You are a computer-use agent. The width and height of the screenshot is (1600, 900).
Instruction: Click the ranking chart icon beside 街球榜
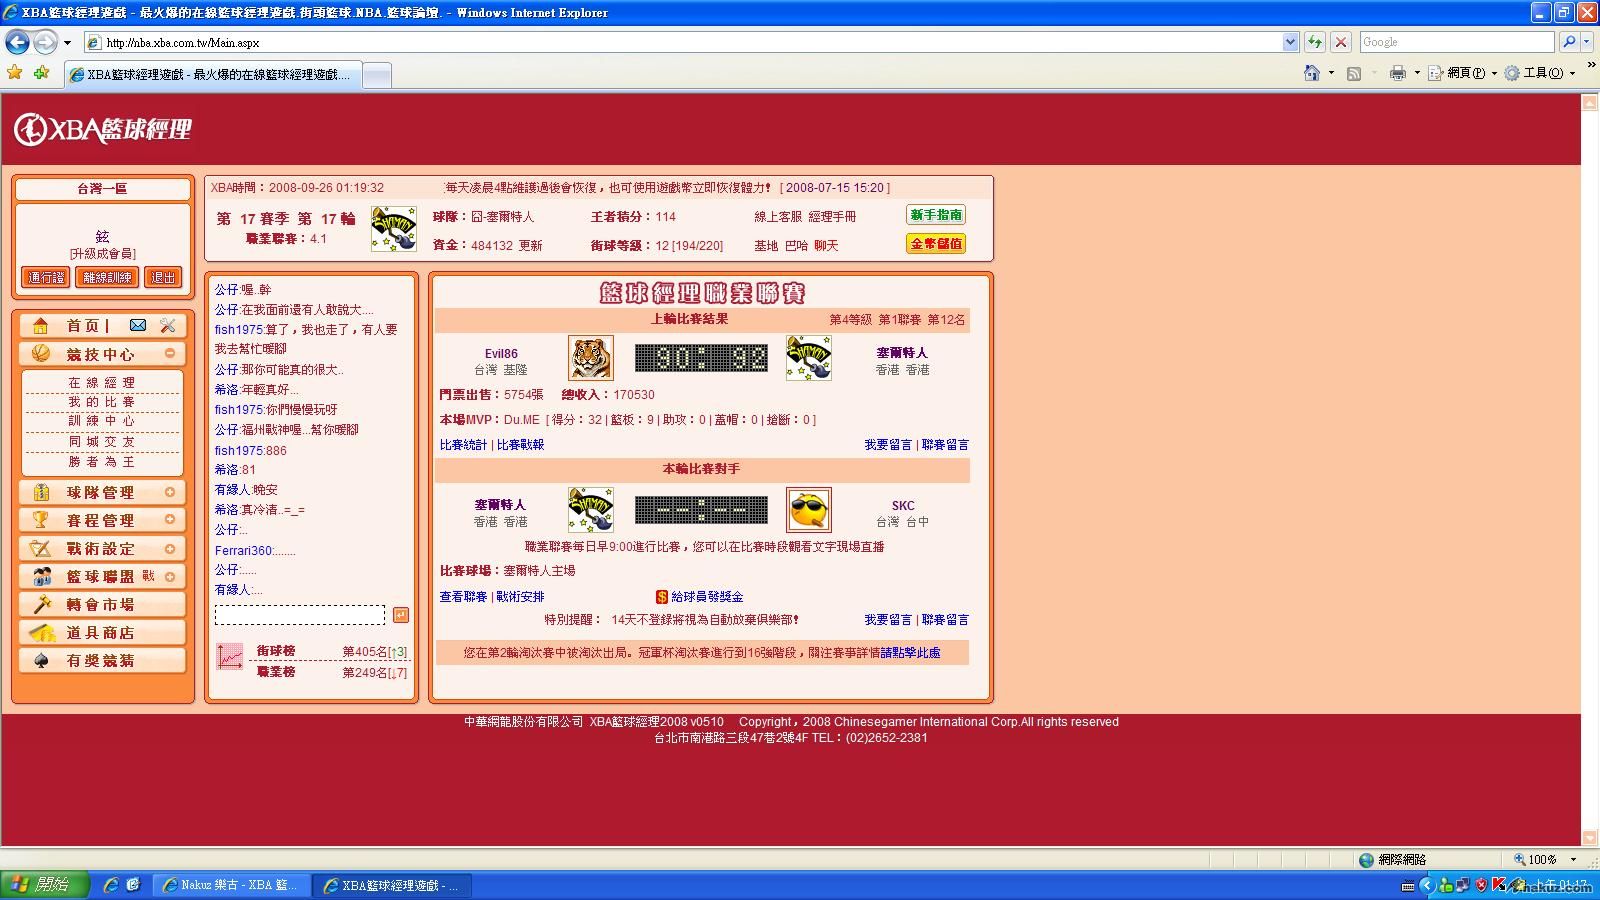[x=230, y=656]
